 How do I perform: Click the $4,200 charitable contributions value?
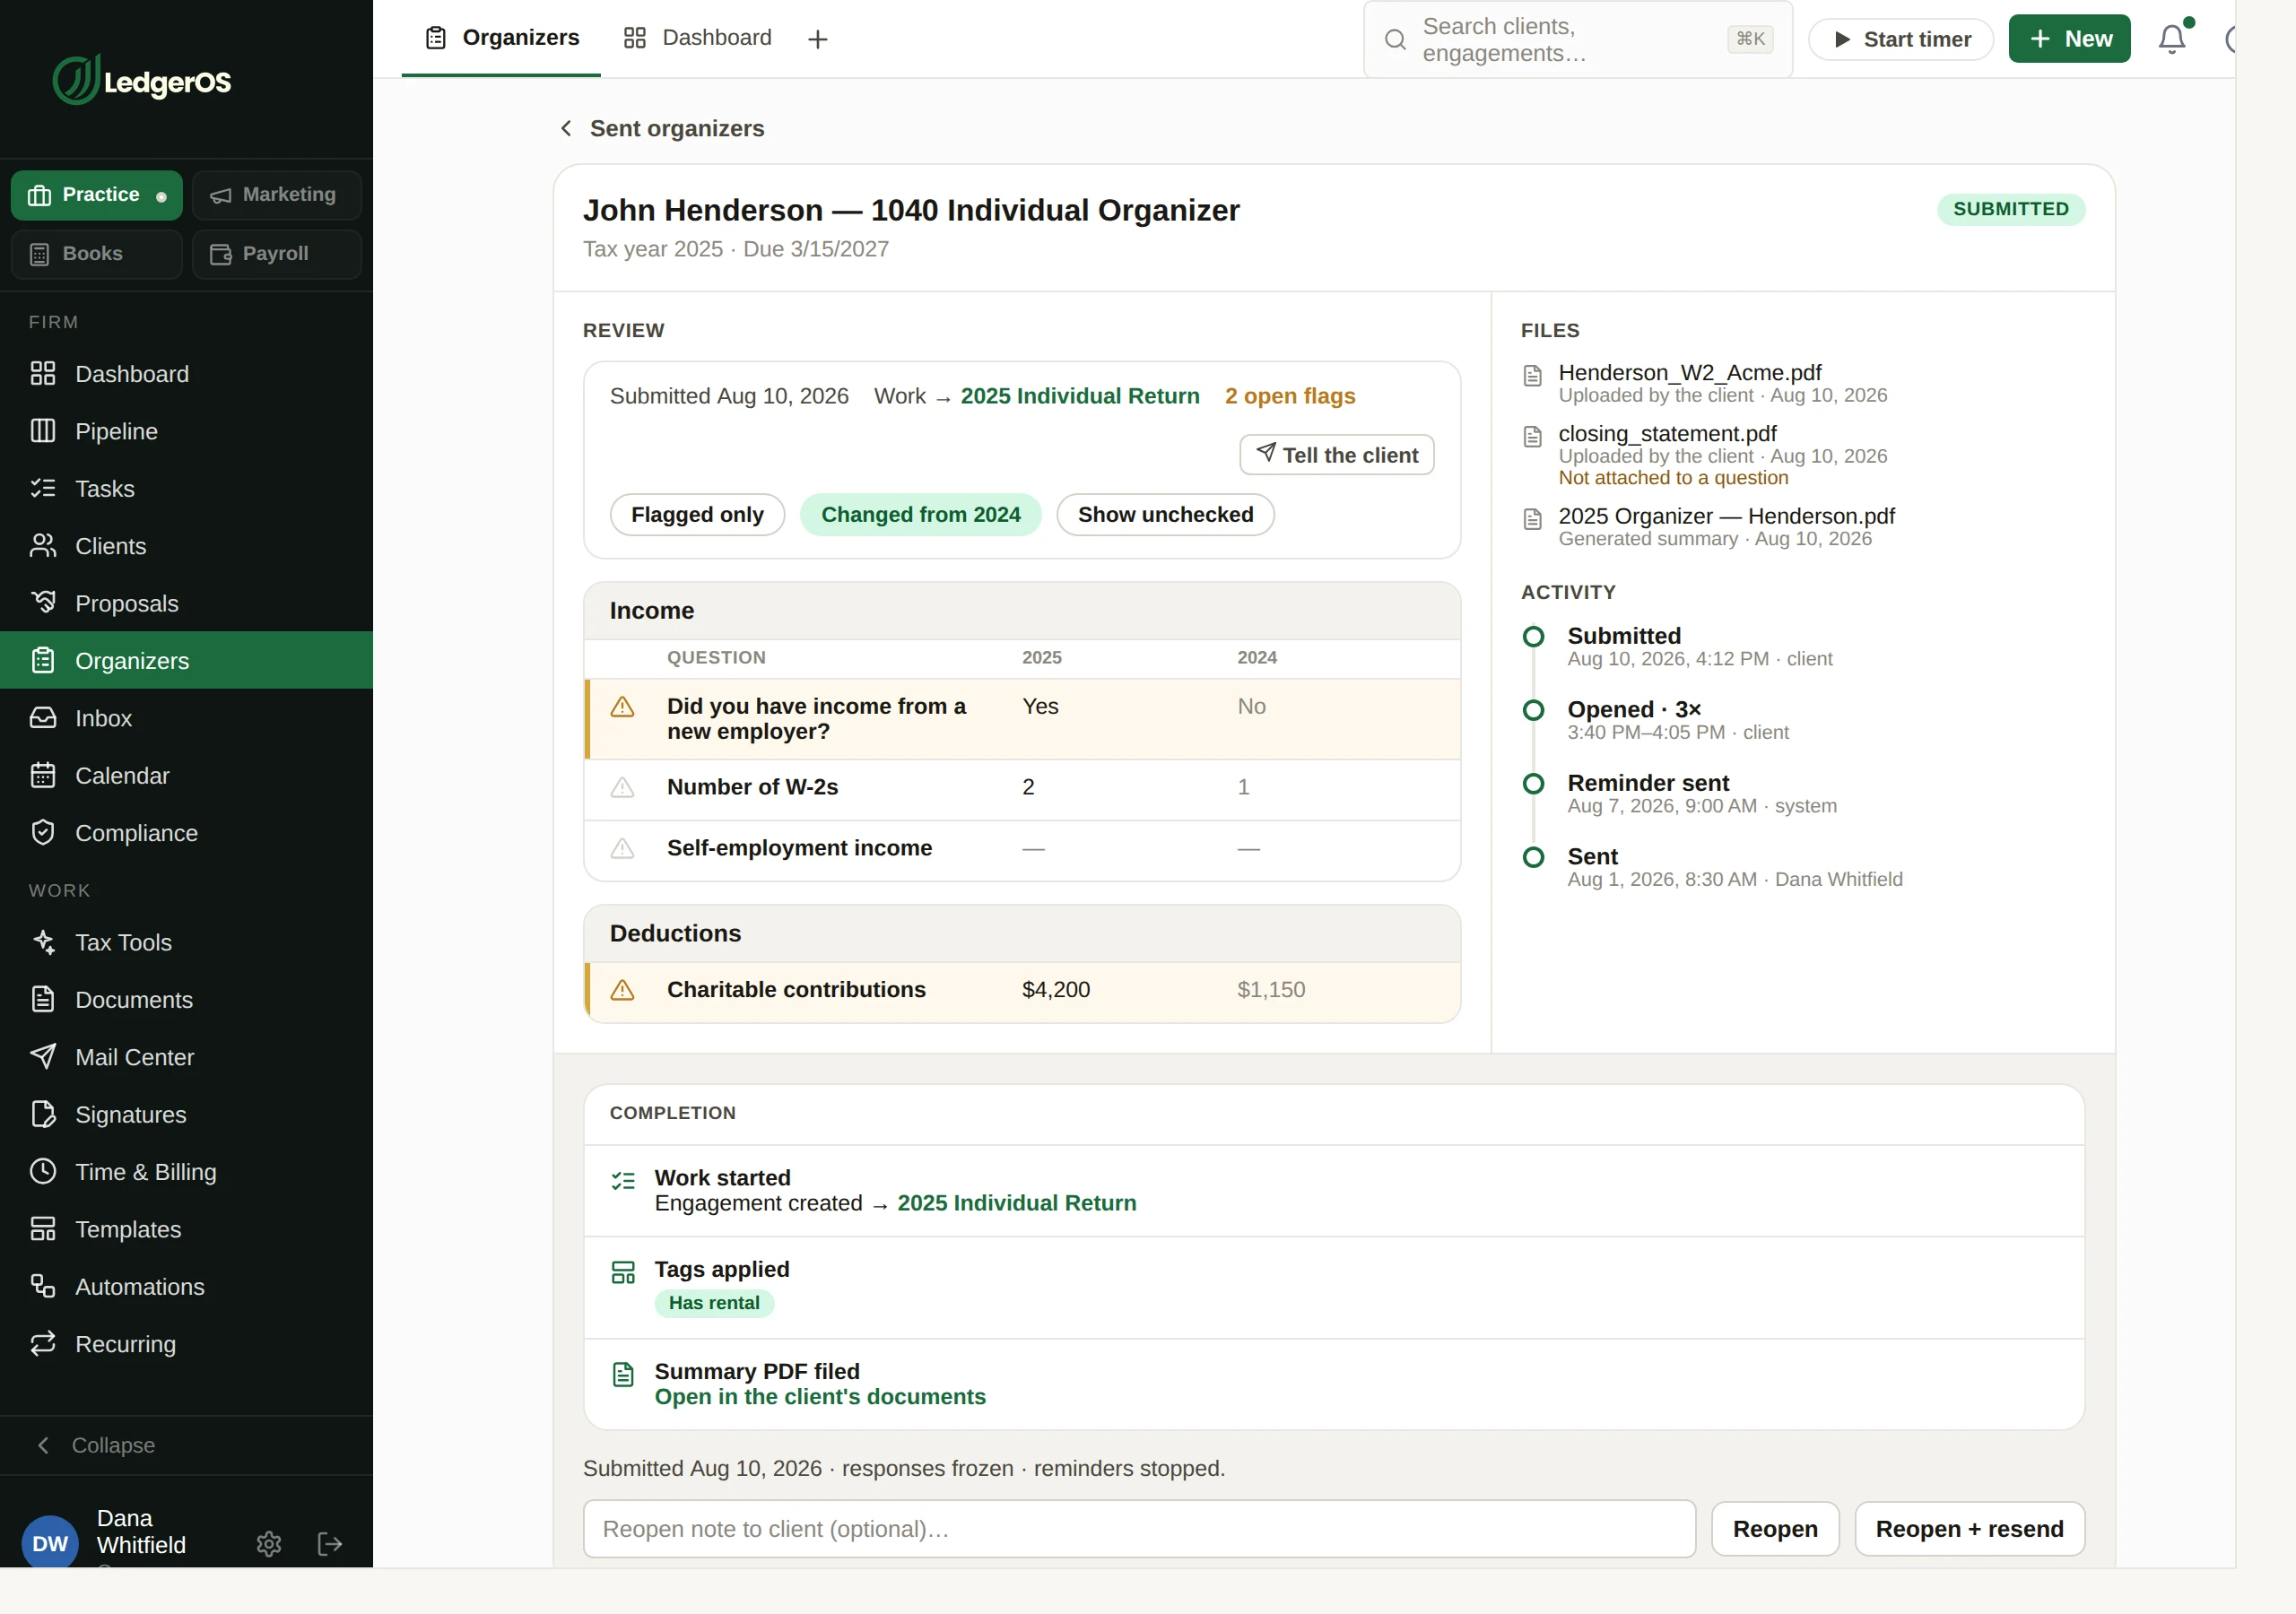click(1056, 990)
